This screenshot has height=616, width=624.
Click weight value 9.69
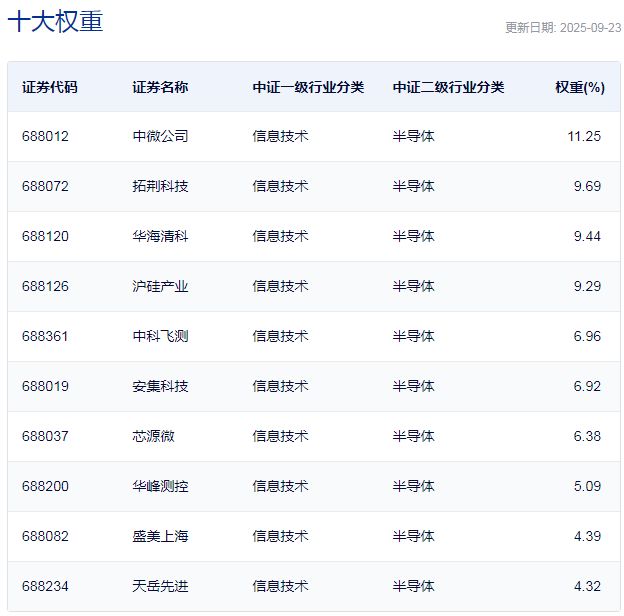(x=587, y=186)
